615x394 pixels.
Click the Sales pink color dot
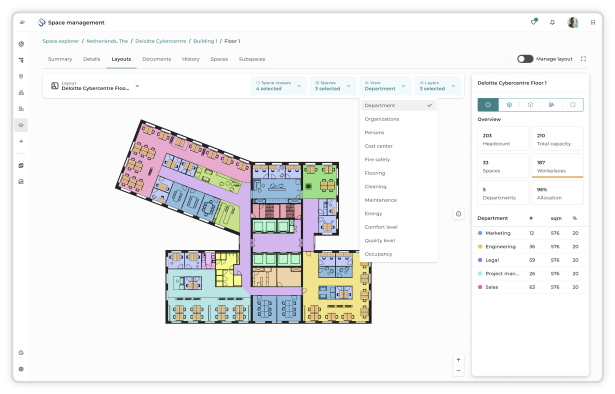point(480,287)
